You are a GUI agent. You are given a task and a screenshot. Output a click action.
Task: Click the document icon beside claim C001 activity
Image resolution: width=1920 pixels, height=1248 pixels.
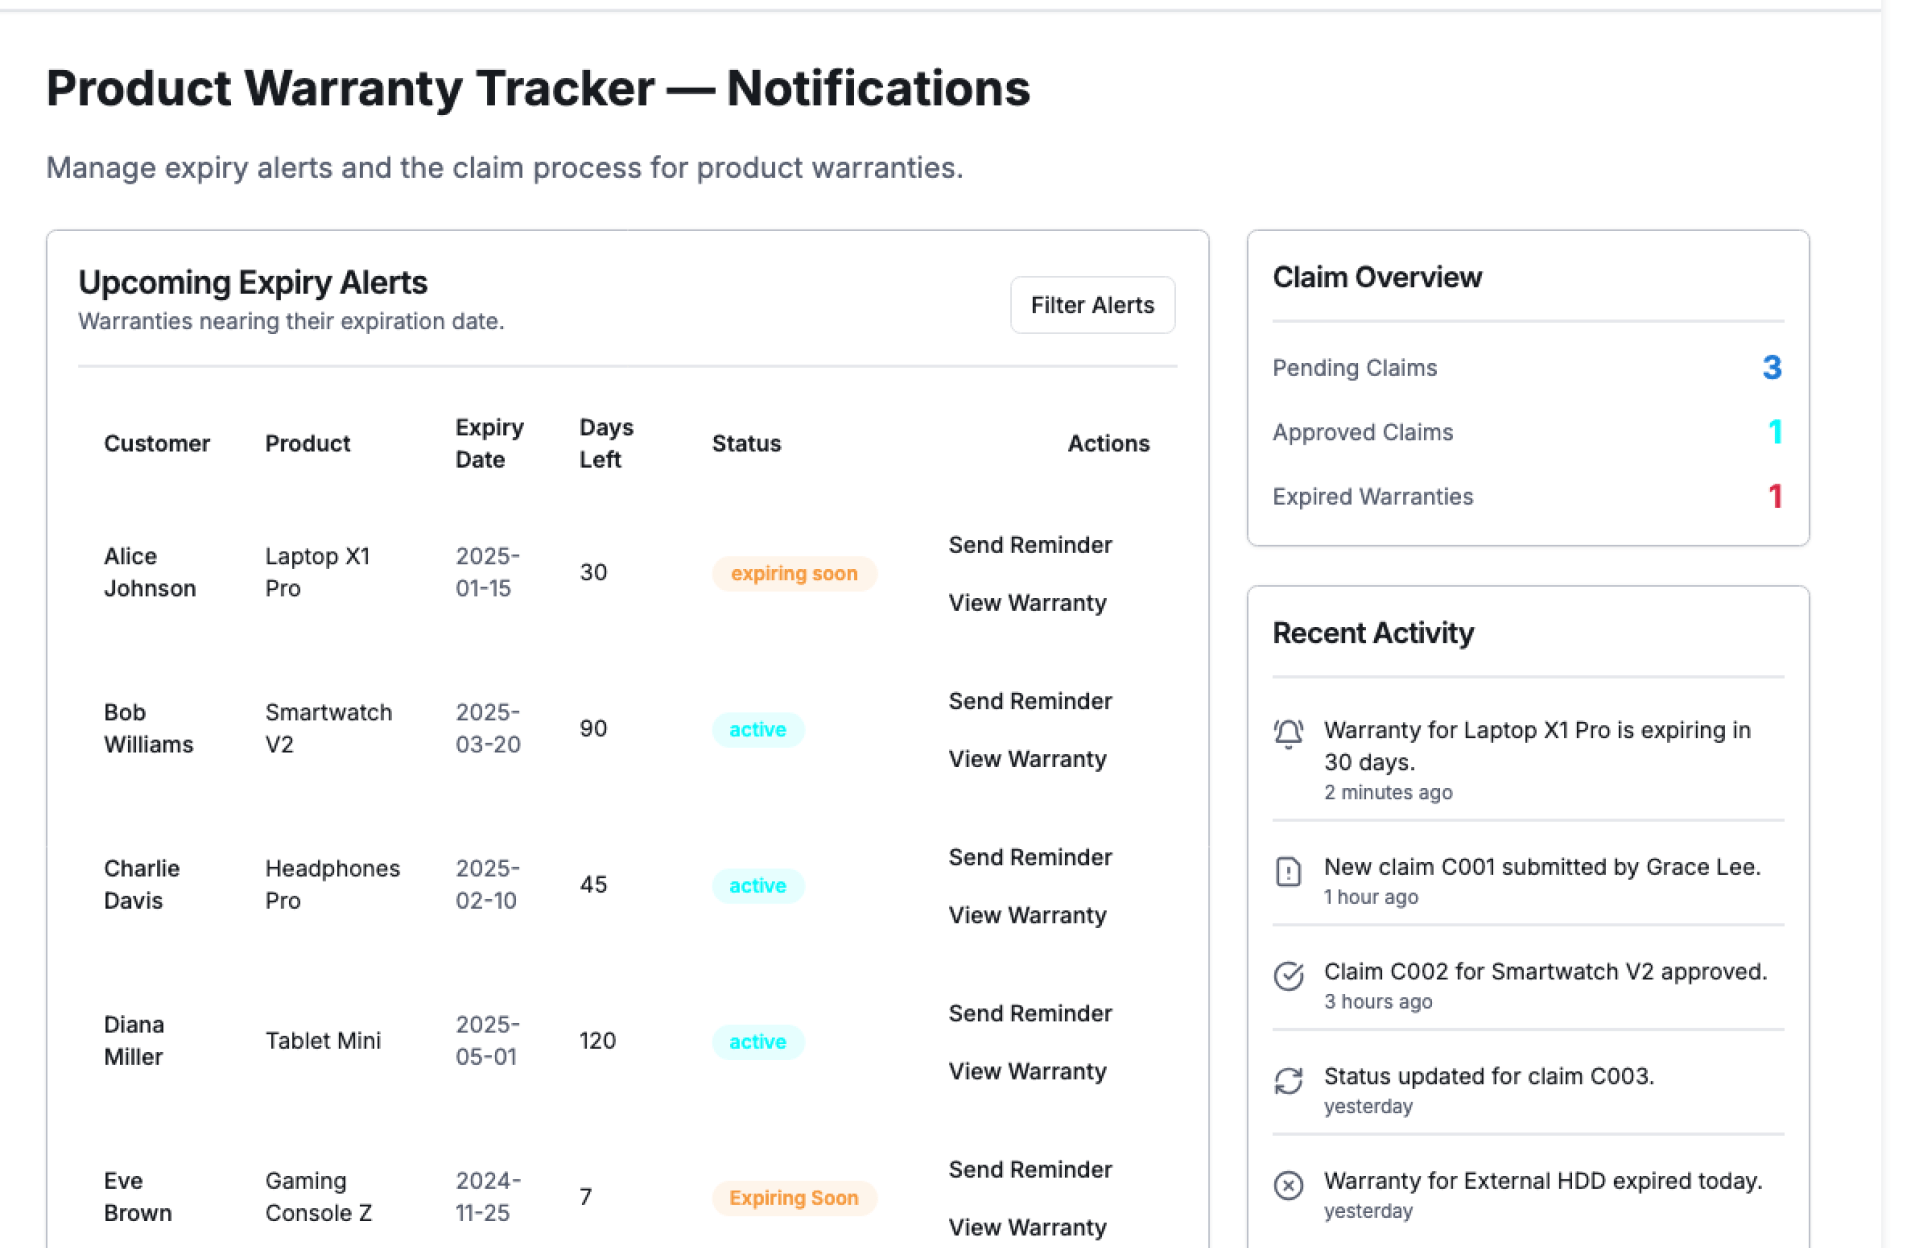pyautogui.click(x=1288, y=872)
